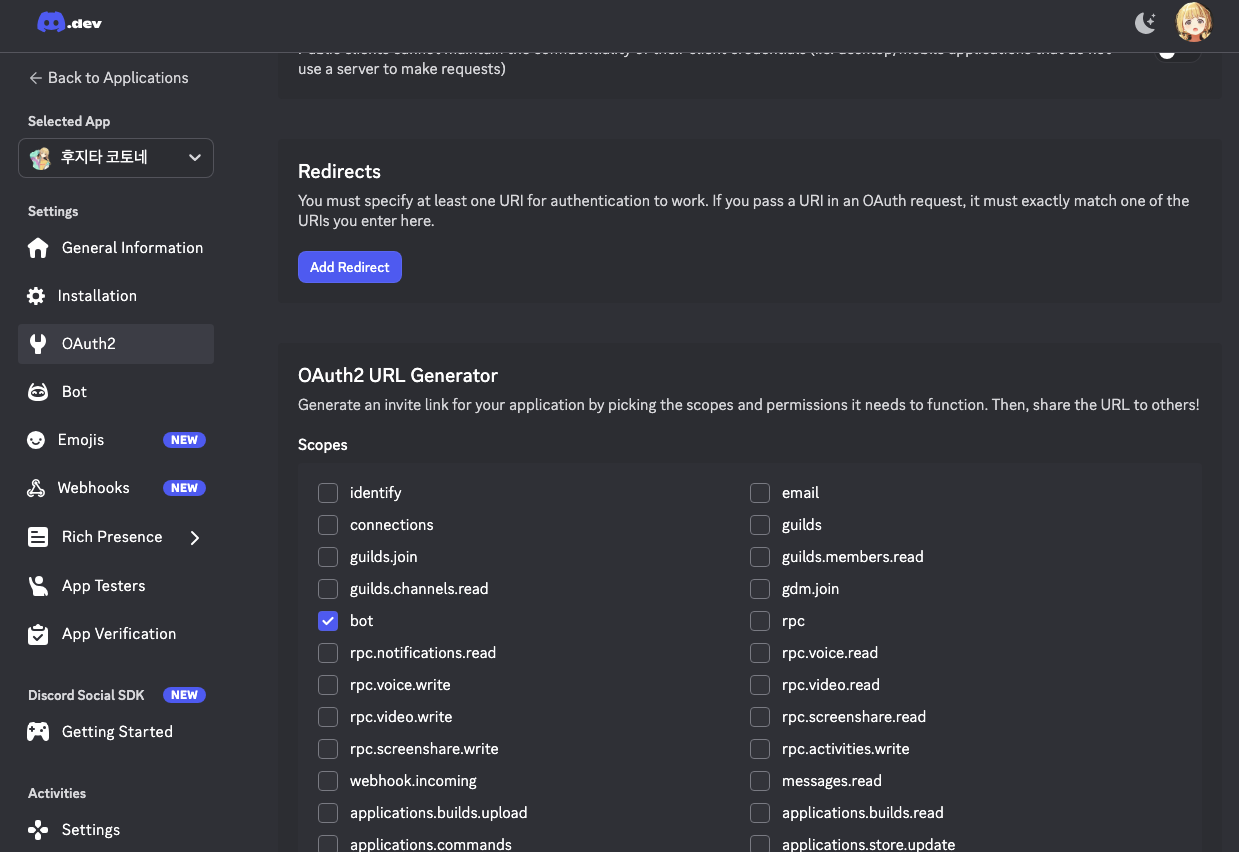Tick the guilds scope checkbox
The height and width of the screenshot is (852, 1239).
click(x=760, y=525)
